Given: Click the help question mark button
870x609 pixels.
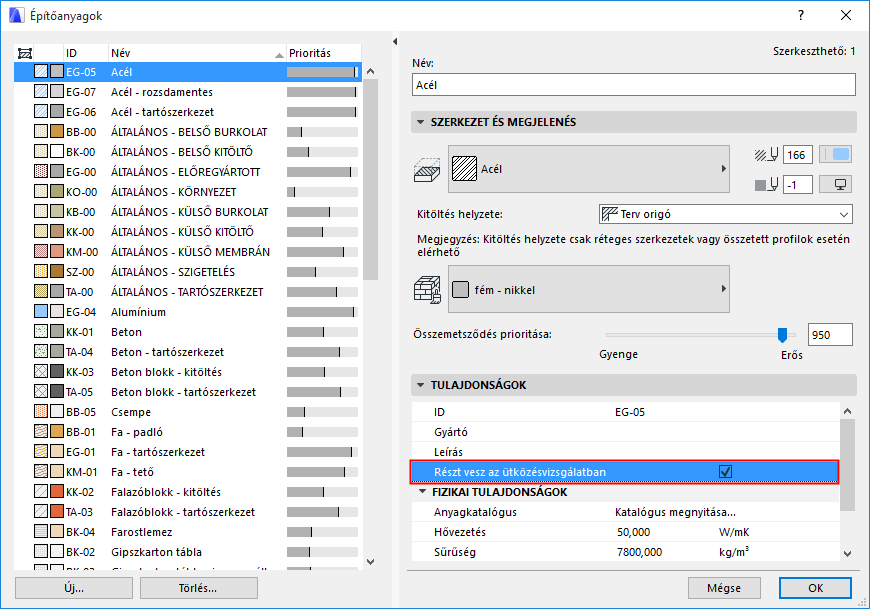Looking at the screenshot, I should click(x=801, y=16).
